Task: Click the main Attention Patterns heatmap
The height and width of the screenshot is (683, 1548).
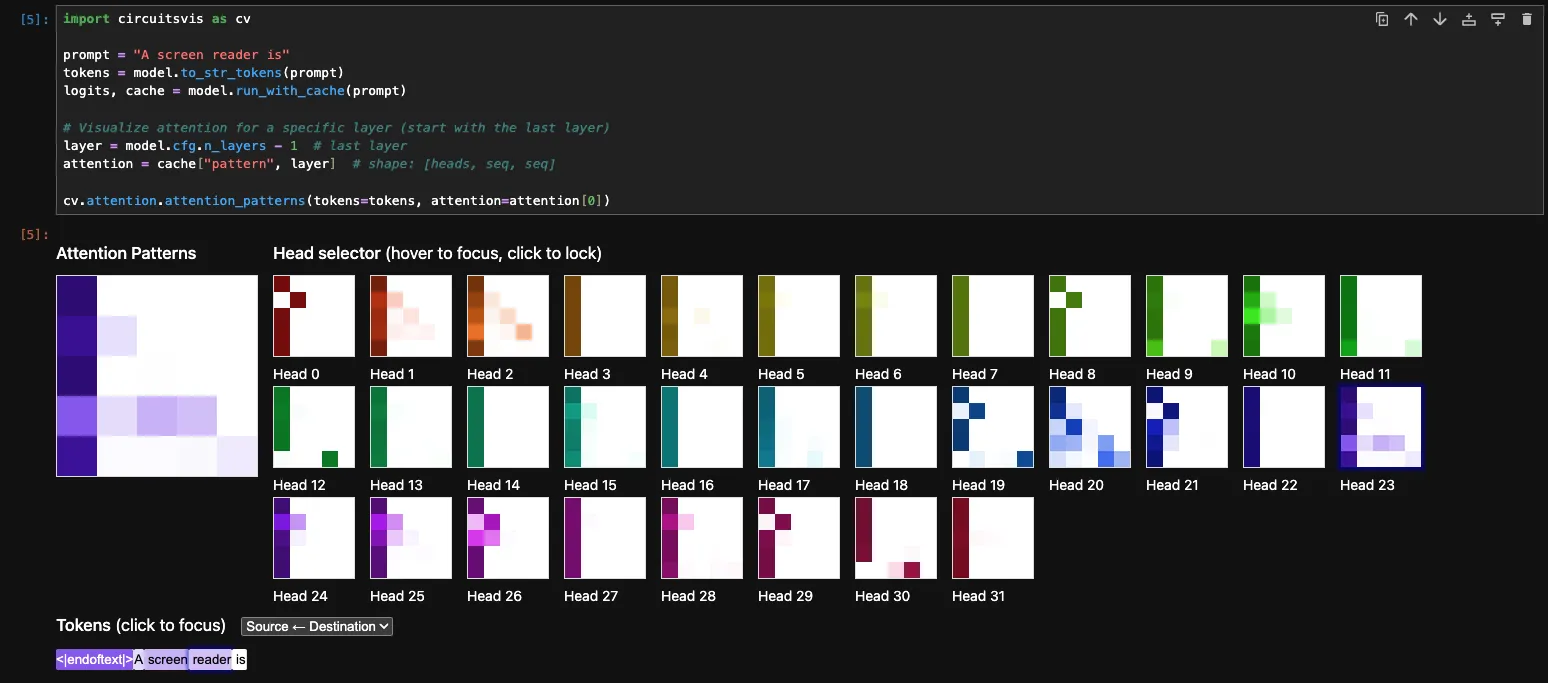Action: tap(156, 376)
